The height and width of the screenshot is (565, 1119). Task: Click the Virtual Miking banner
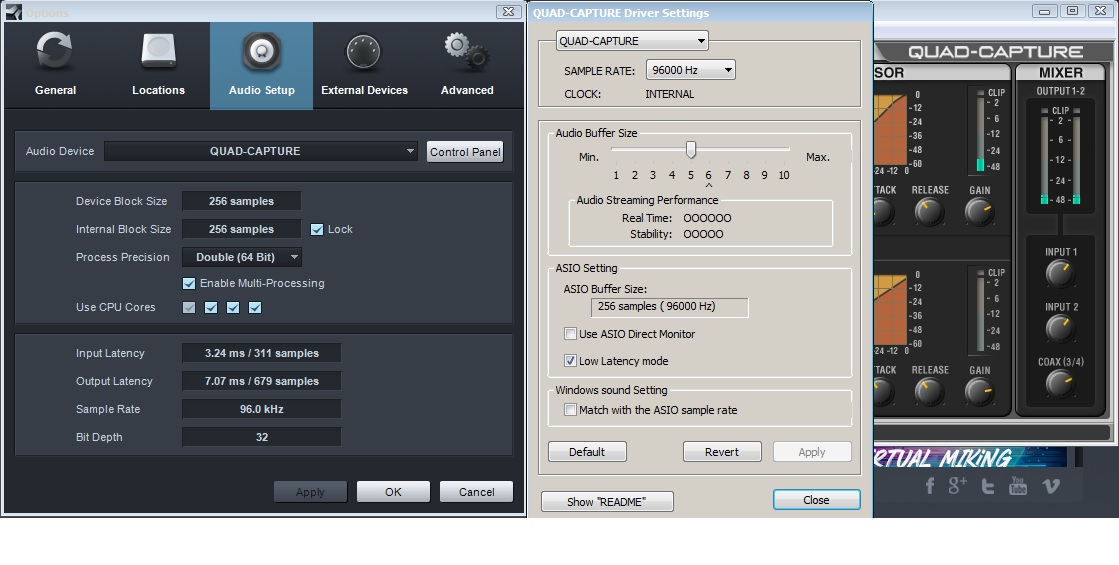click(970, 457)
